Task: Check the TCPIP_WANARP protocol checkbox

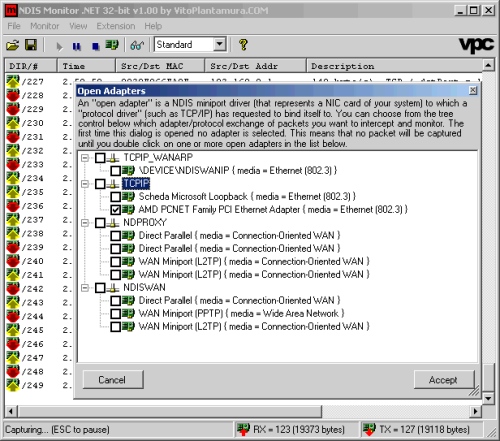Action: pos(100,158)
